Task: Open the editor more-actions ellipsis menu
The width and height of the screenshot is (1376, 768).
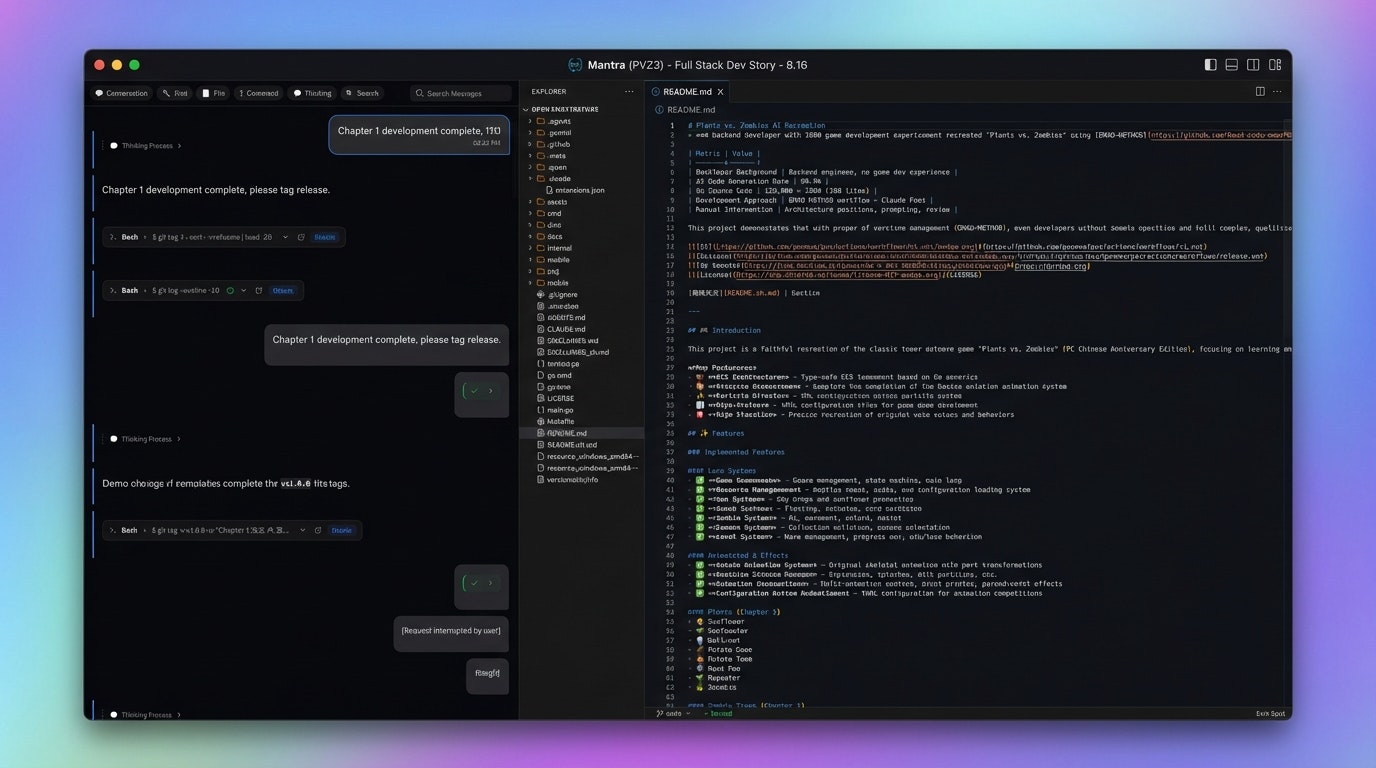Action: coord(1277,91)
